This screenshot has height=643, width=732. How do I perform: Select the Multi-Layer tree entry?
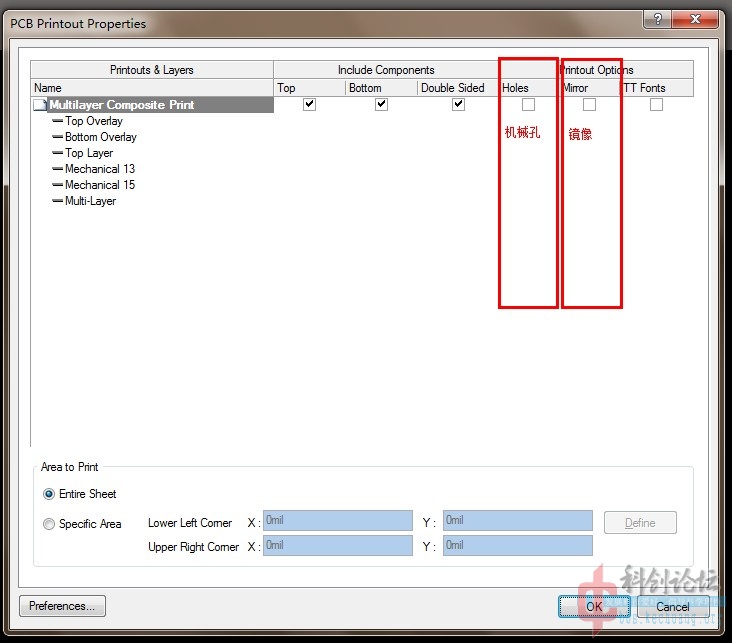(x=90, y=201)
